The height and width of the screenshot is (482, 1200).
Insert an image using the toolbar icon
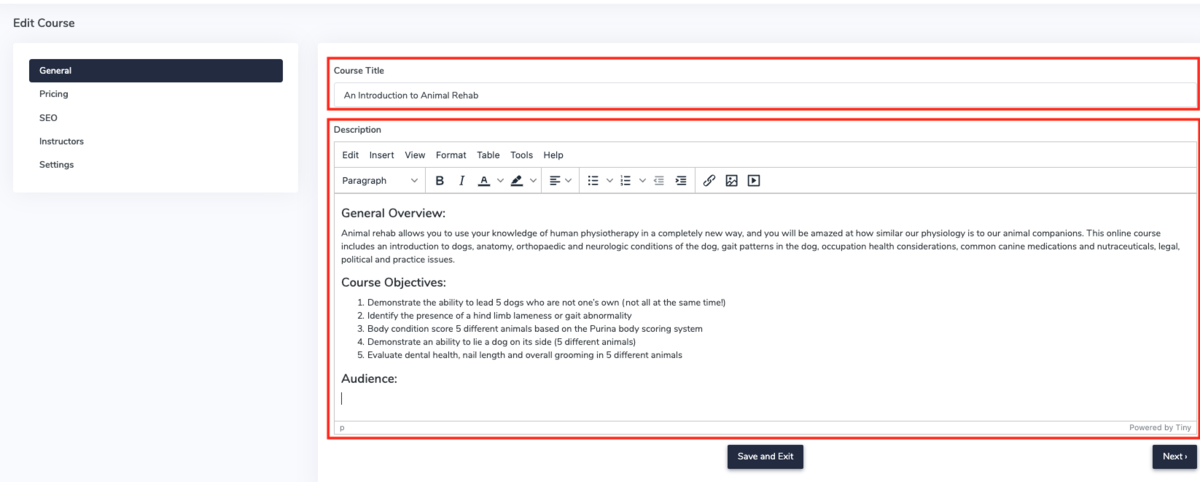tap(732, 181)
